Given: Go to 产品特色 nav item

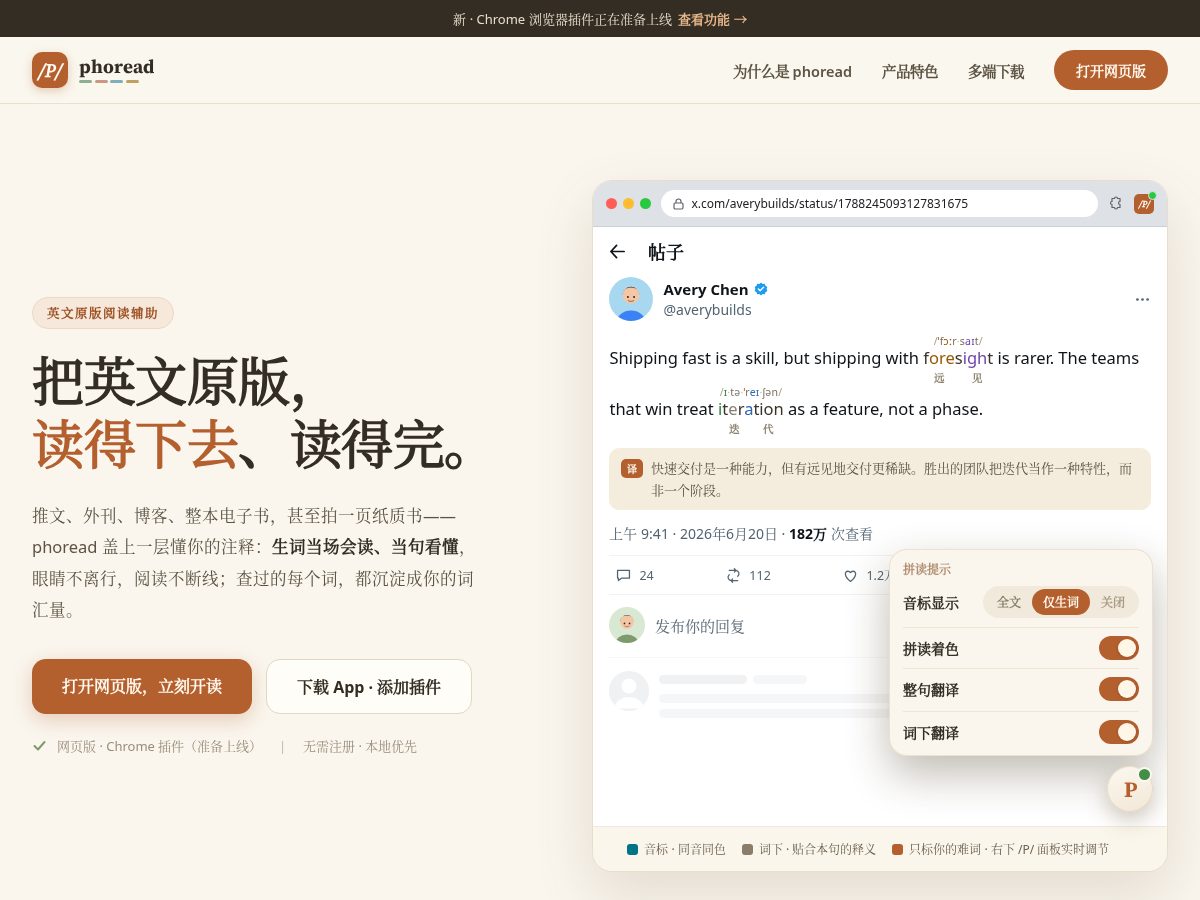Looking at the screenshot, I should click(x=909, y=71).
